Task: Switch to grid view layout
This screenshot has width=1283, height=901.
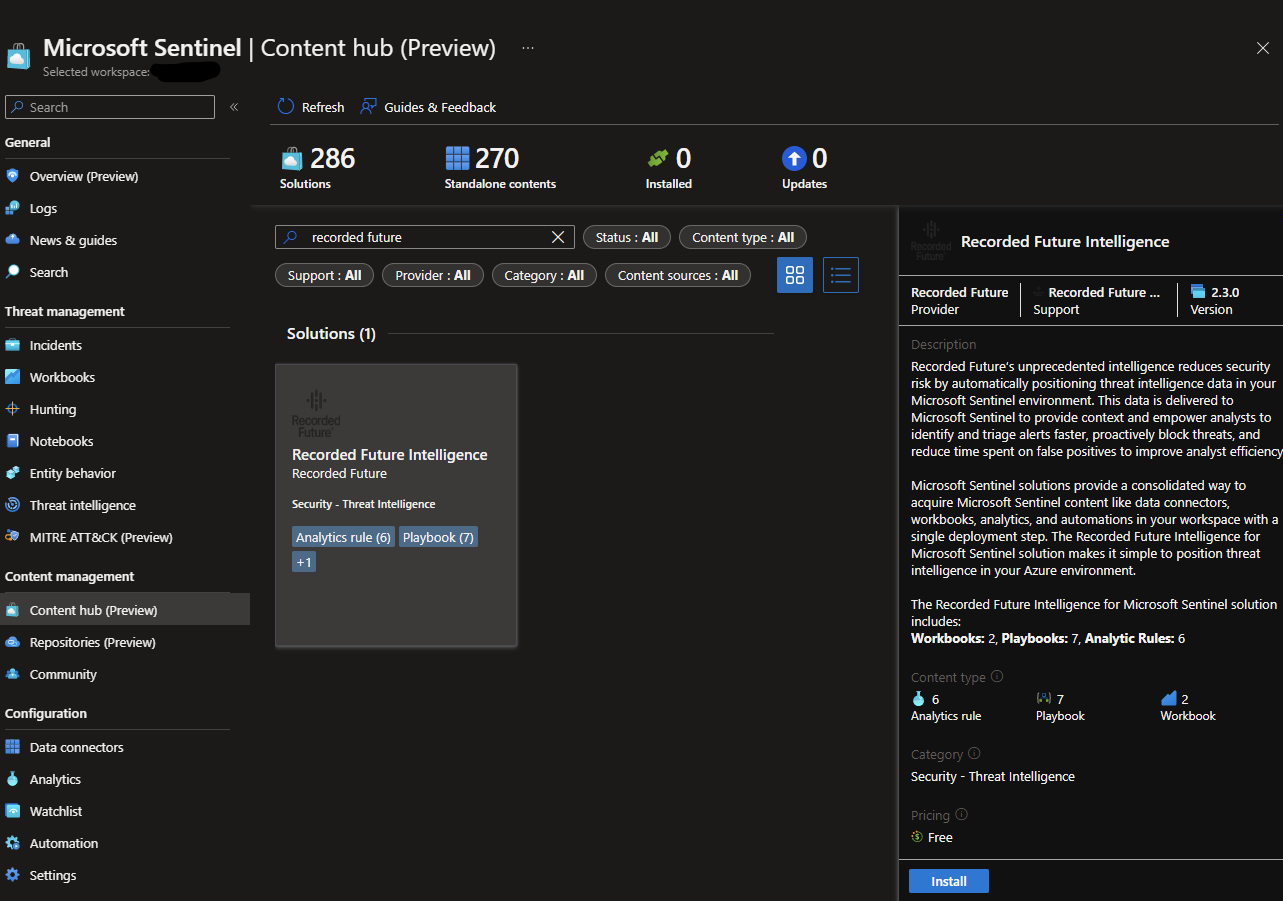Action: (x=795, y=275)
